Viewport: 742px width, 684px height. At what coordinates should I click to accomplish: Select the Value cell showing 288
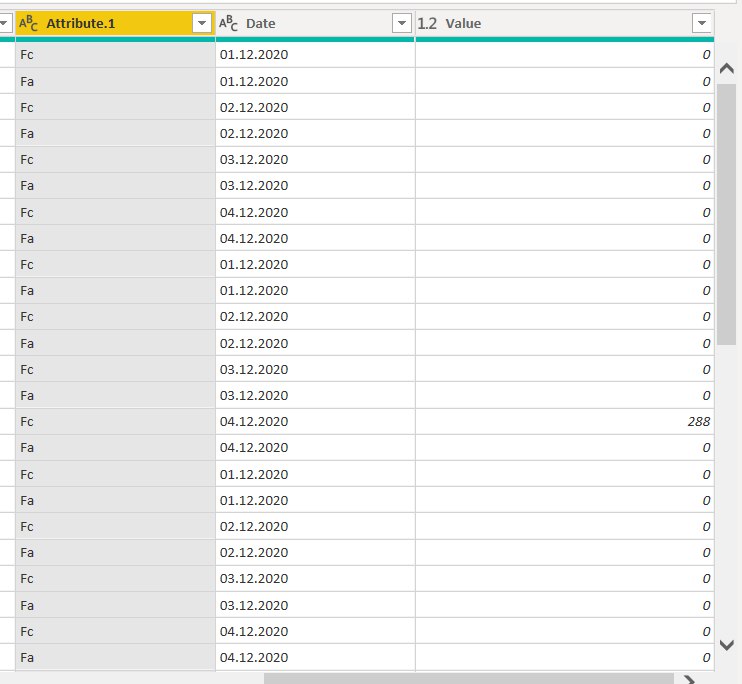[x=565, y=421]
